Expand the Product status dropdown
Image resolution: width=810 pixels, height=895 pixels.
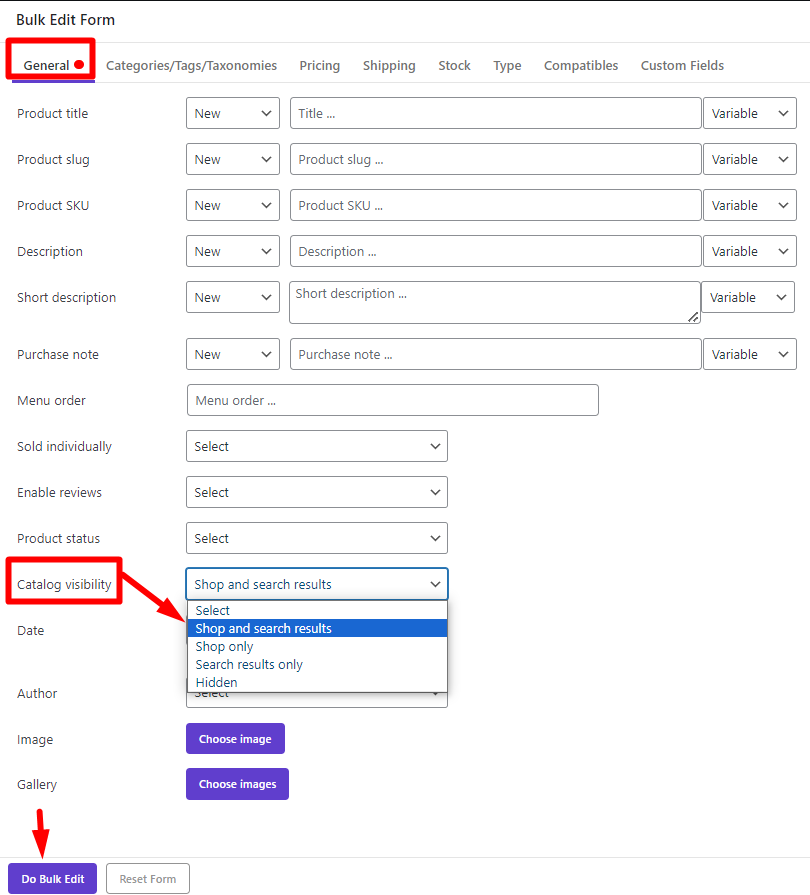click(x=317, y=538)
